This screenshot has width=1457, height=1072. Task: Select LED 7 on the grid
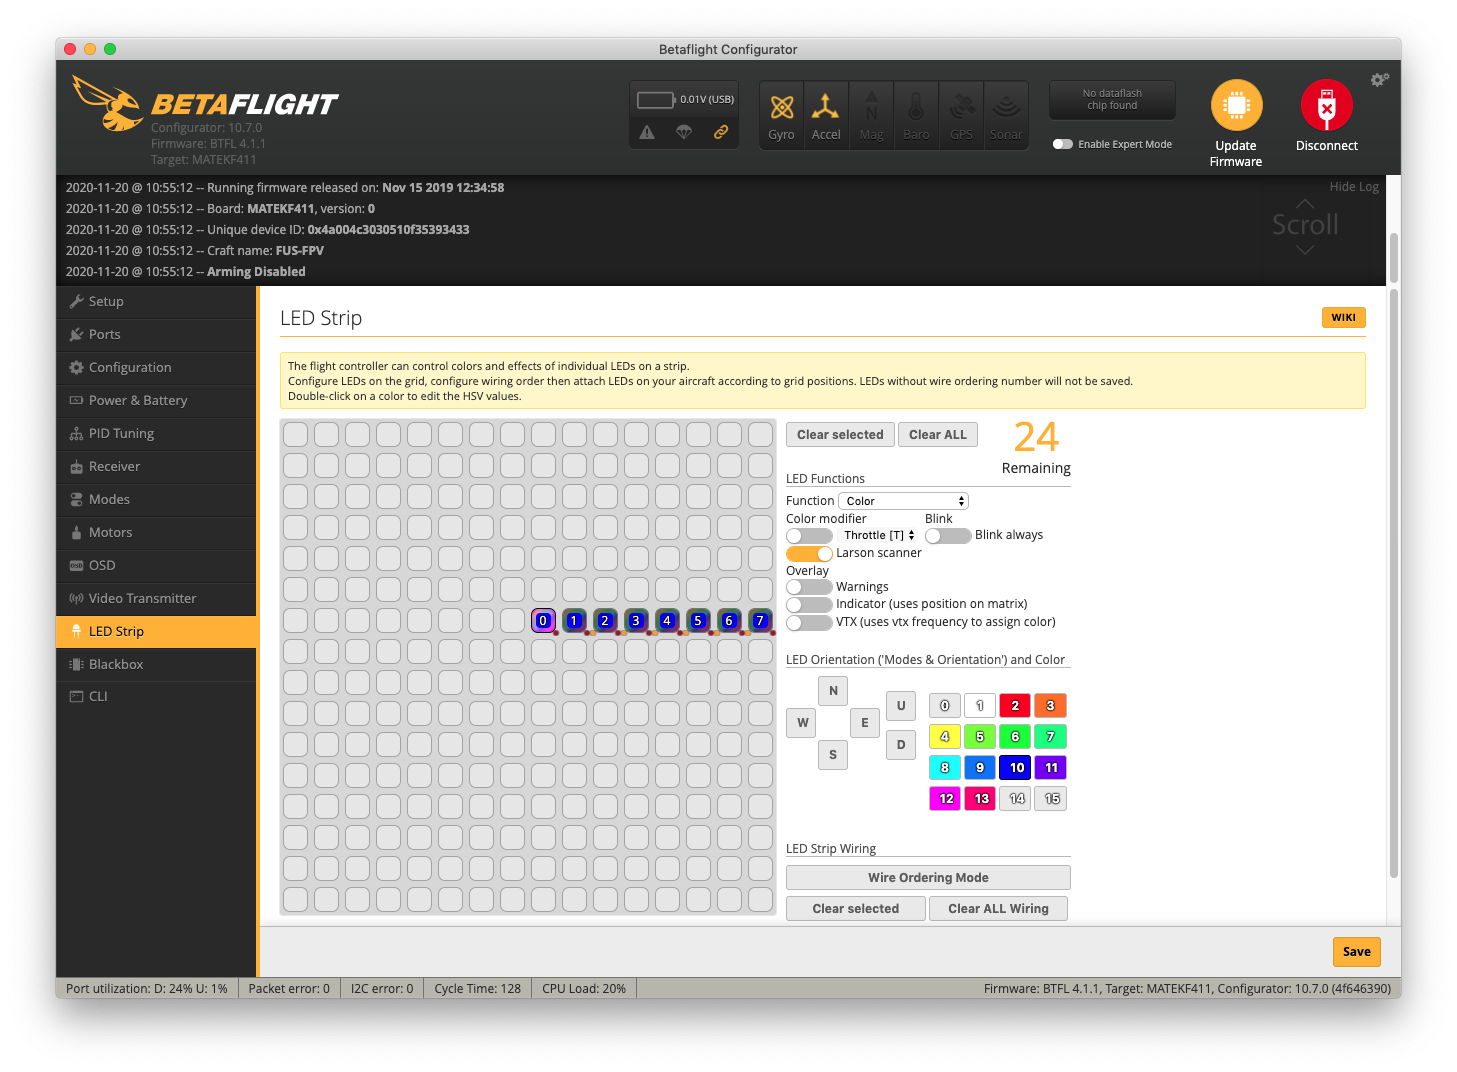pyautogui.click(x=760, y=621)
